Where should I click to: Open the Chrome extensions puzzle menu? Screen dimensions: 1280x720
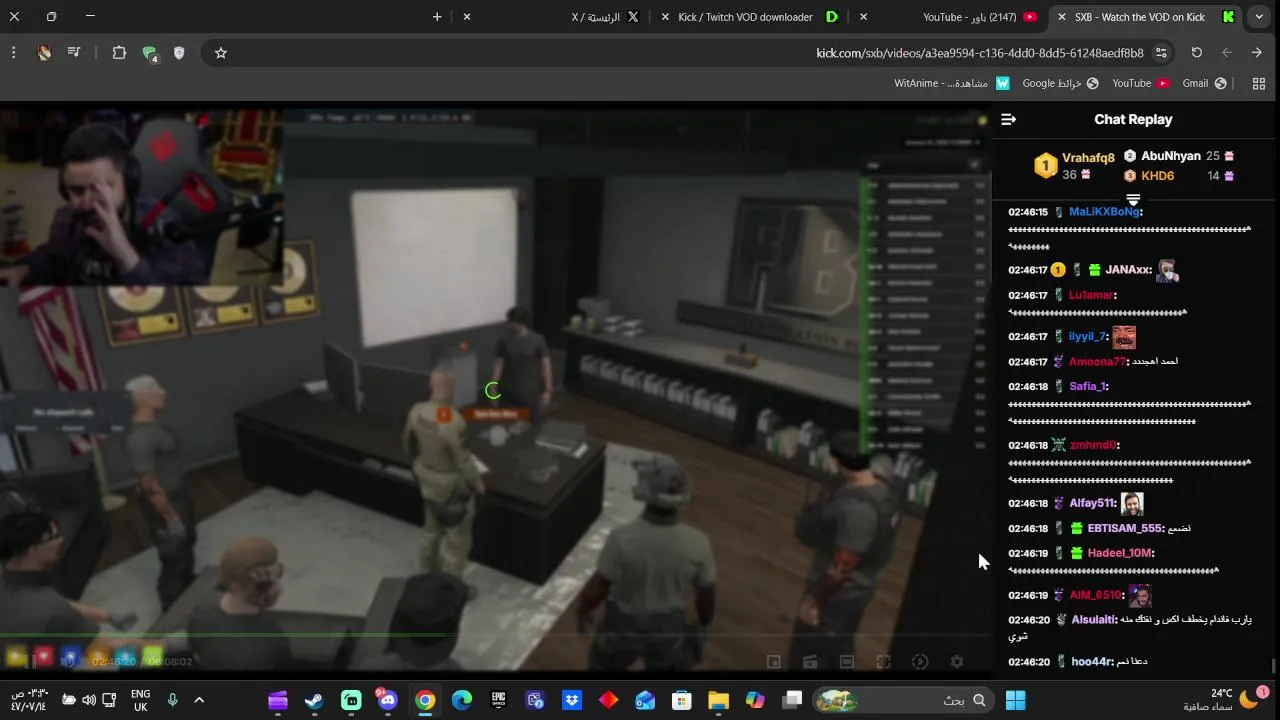click(119, 53)
